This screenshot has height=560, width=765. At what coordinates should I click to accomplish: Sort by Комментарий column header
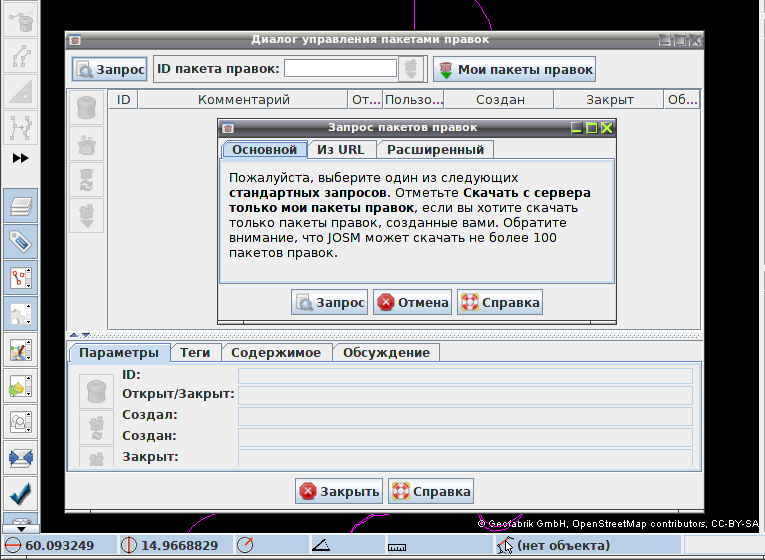click(x=243, y=100)
